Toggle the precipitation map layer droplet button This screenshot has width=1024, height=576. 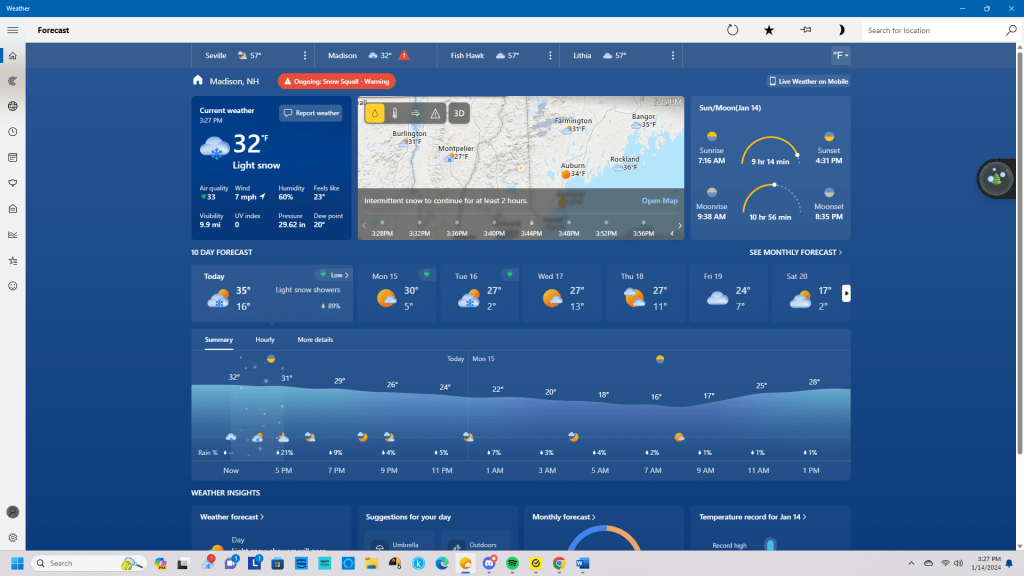tap(374, 114)
